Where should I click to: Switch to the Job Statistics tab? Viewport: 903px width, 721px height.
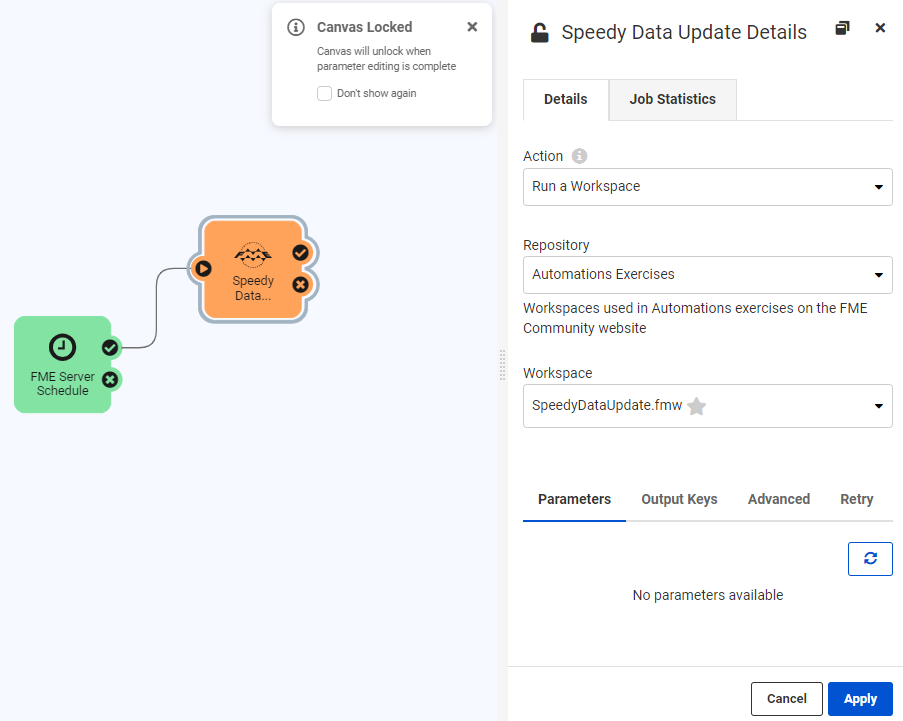coord(672,100)
